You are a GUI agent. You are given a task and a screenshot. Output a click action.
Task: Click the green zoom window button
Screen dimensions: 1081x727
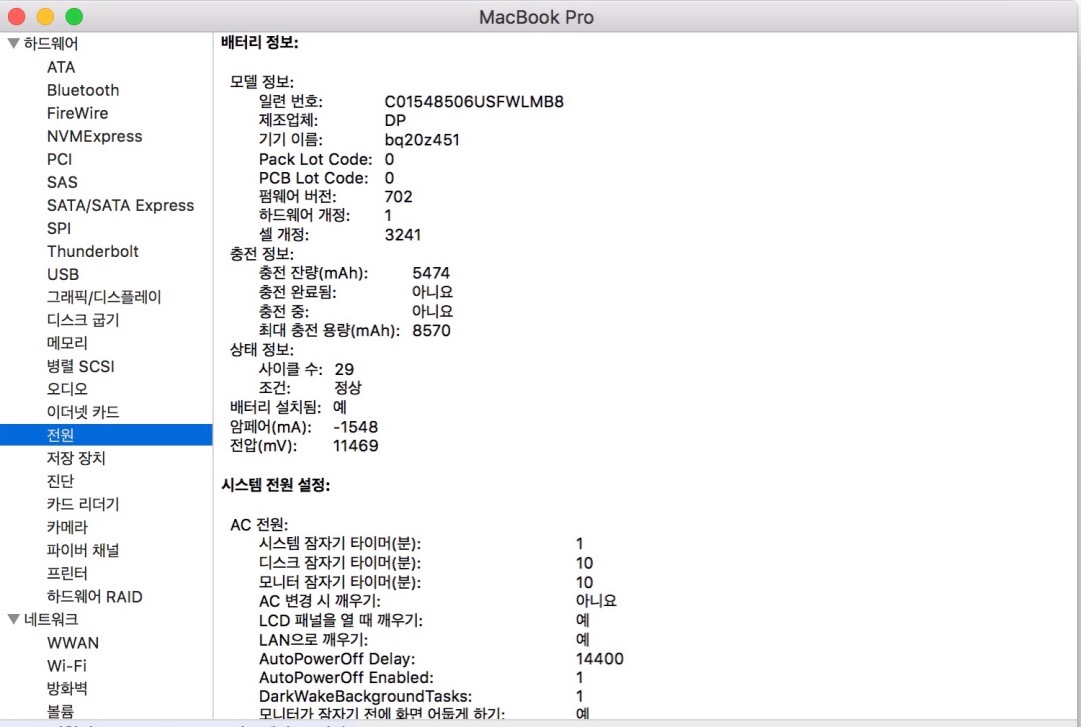74,17
